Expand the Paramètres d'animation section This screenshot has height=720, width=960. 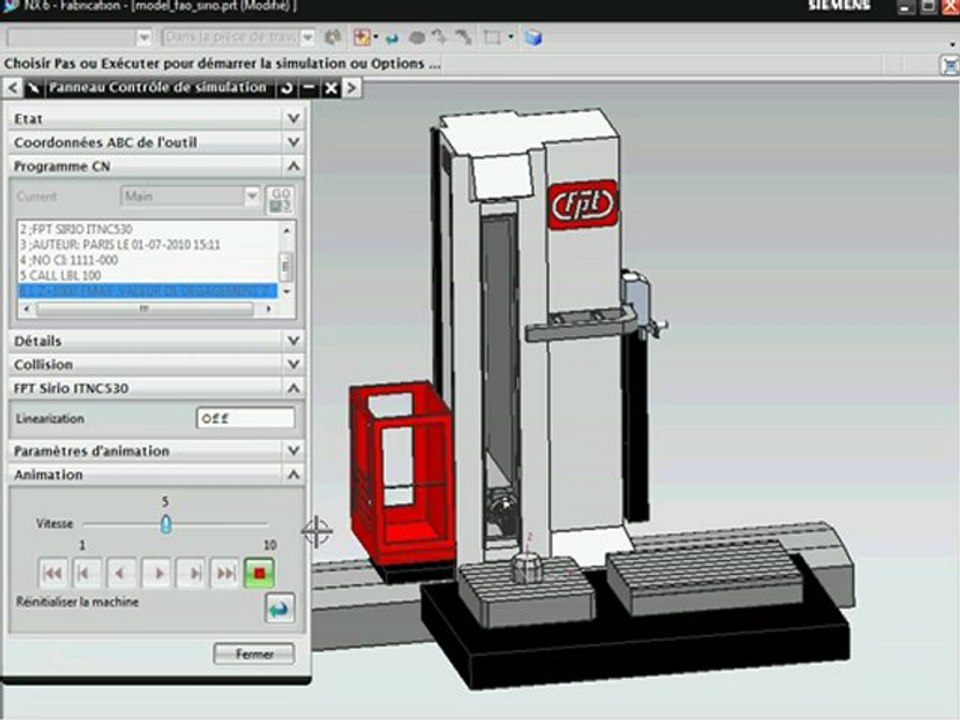click(x=293, y=451)
